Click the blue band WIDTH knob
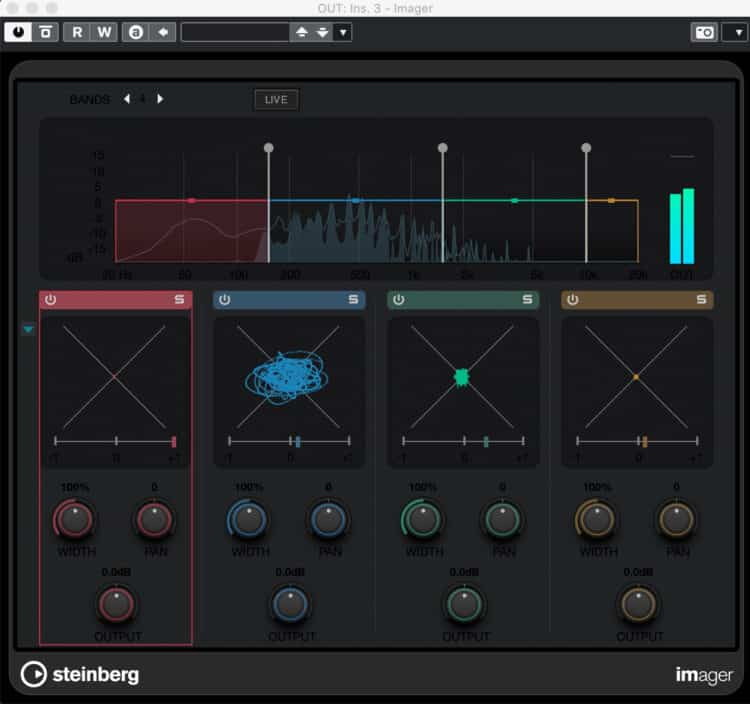The height and width of the screenshot is (704, 750). pos(248,518)
